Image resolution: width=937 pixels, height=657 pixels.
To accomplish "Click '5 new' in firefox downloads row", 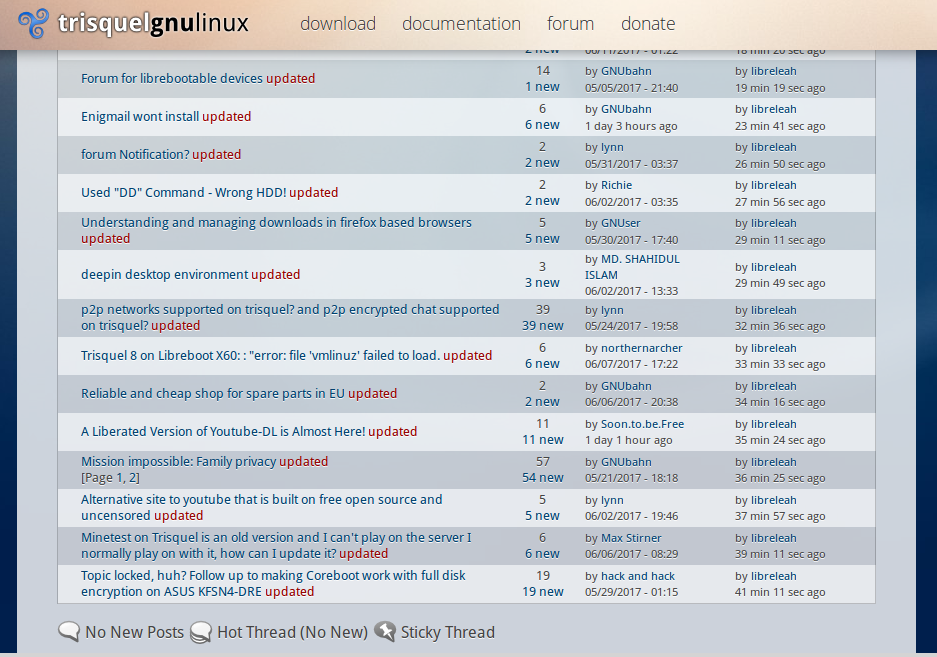I will 543,239.
